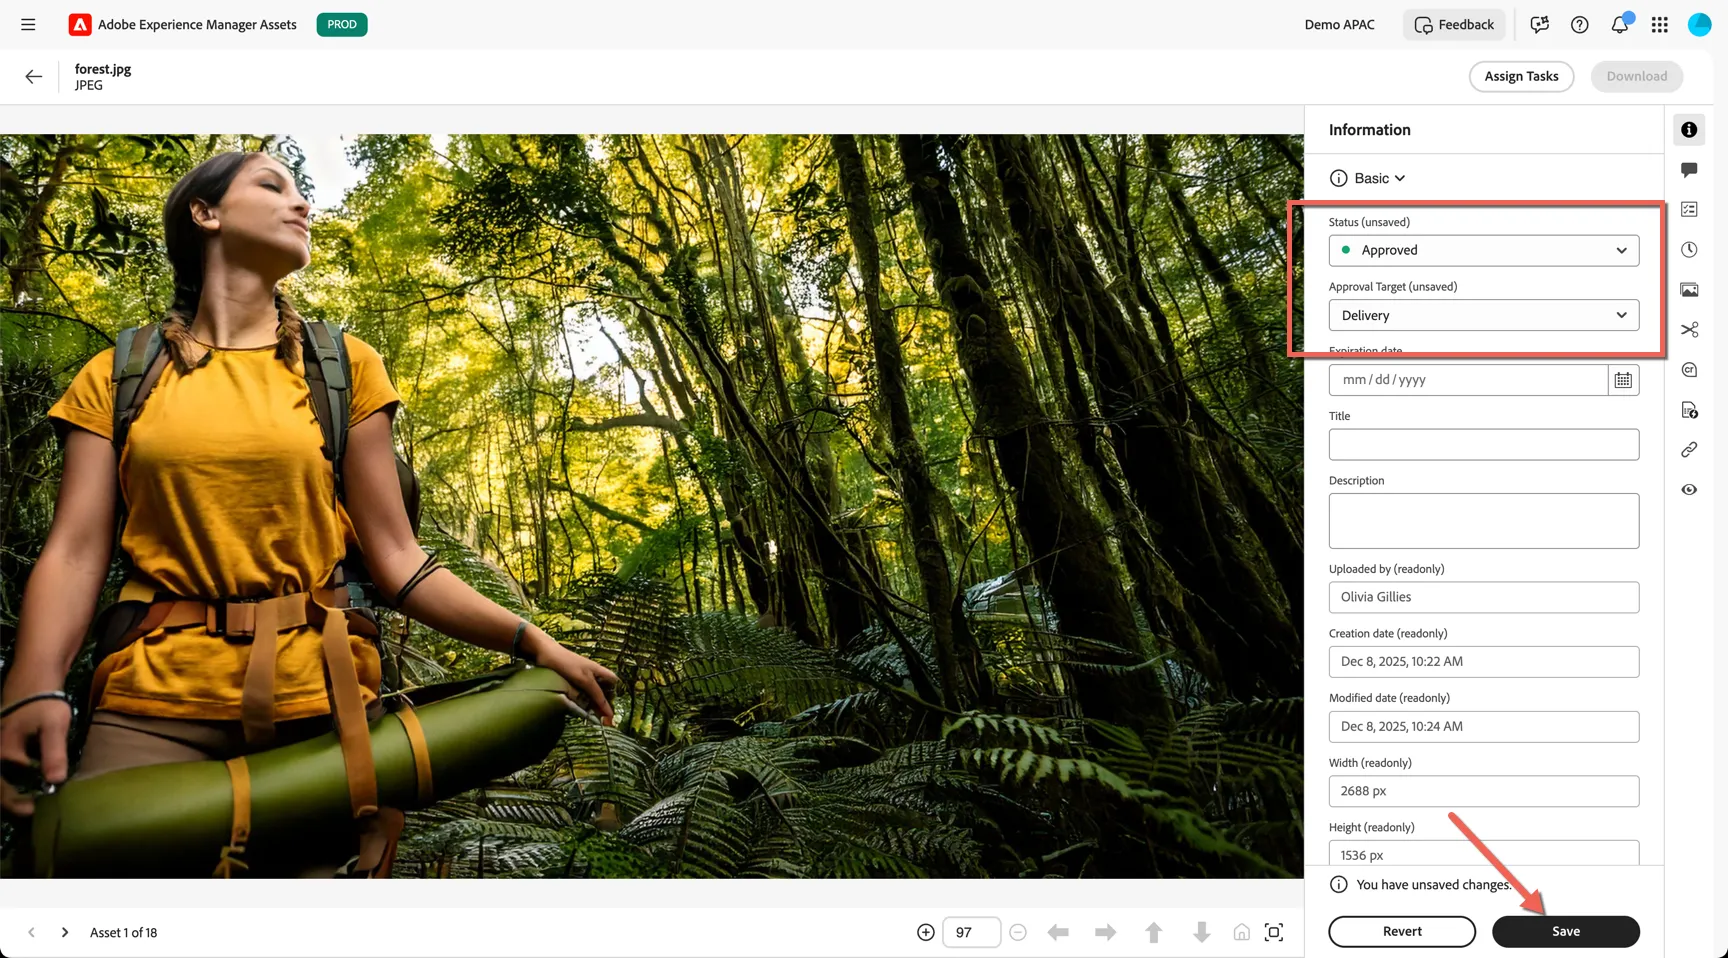Click the Assign Tasks button
The width and height of the screenshot is (1728, 958).
coord(1521,76)
